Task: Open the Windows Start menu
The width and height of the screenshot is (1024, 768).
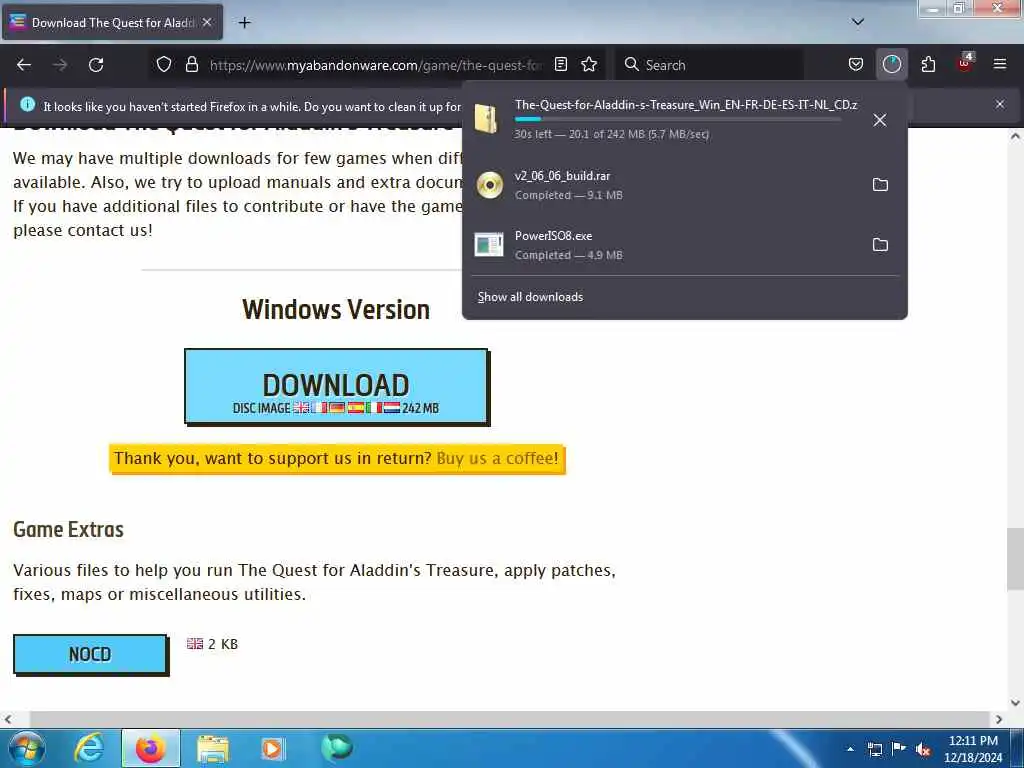Action: [x=25, y=748]
